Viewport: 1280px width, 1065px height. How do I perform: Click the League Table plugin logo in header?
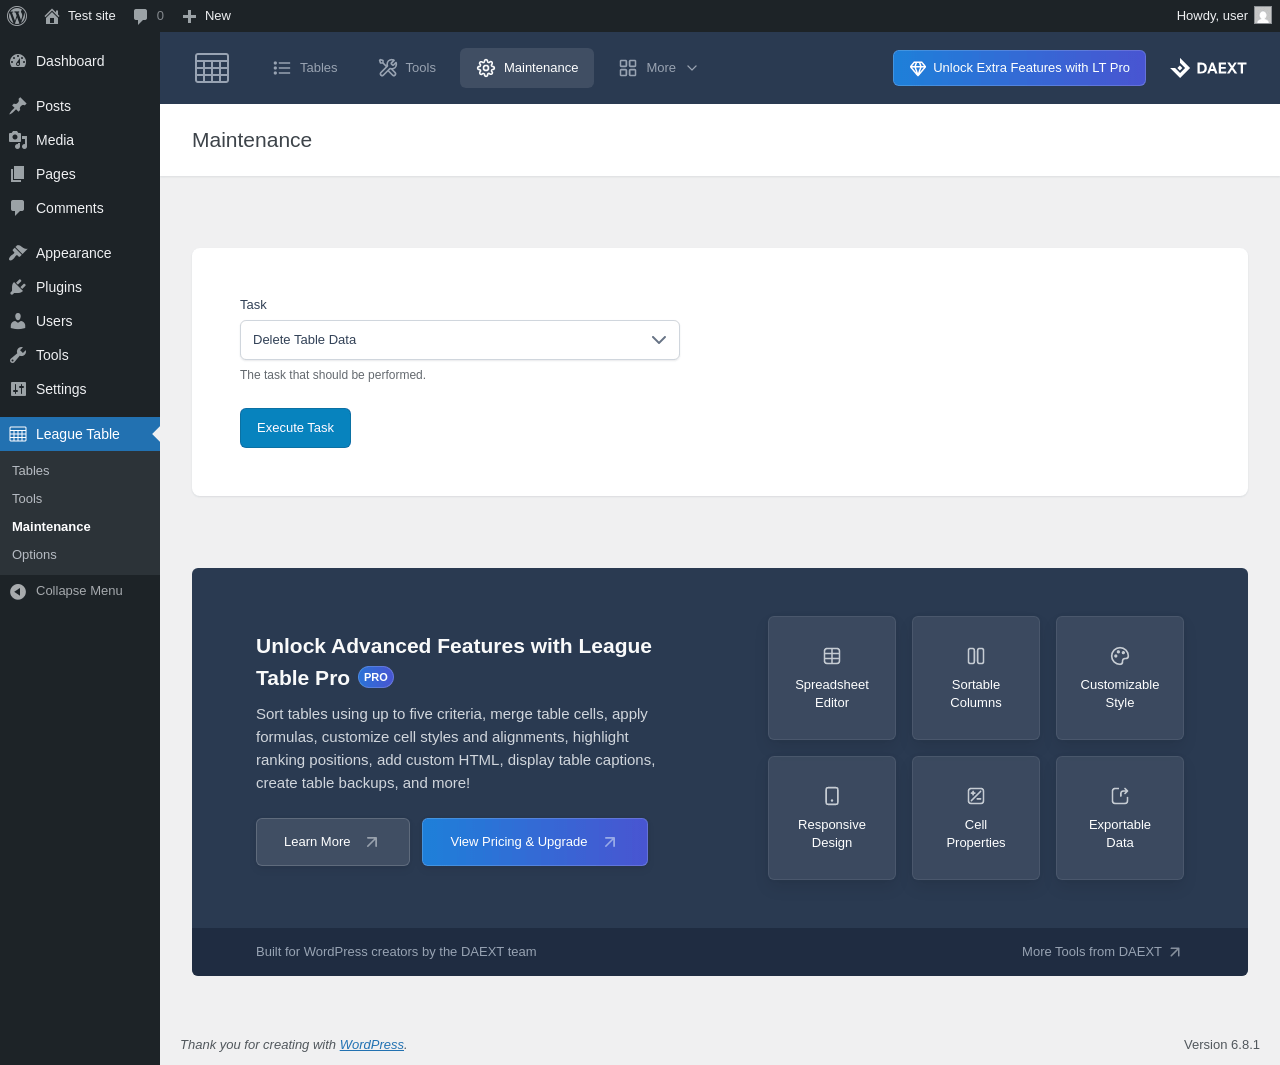point(212,68)
